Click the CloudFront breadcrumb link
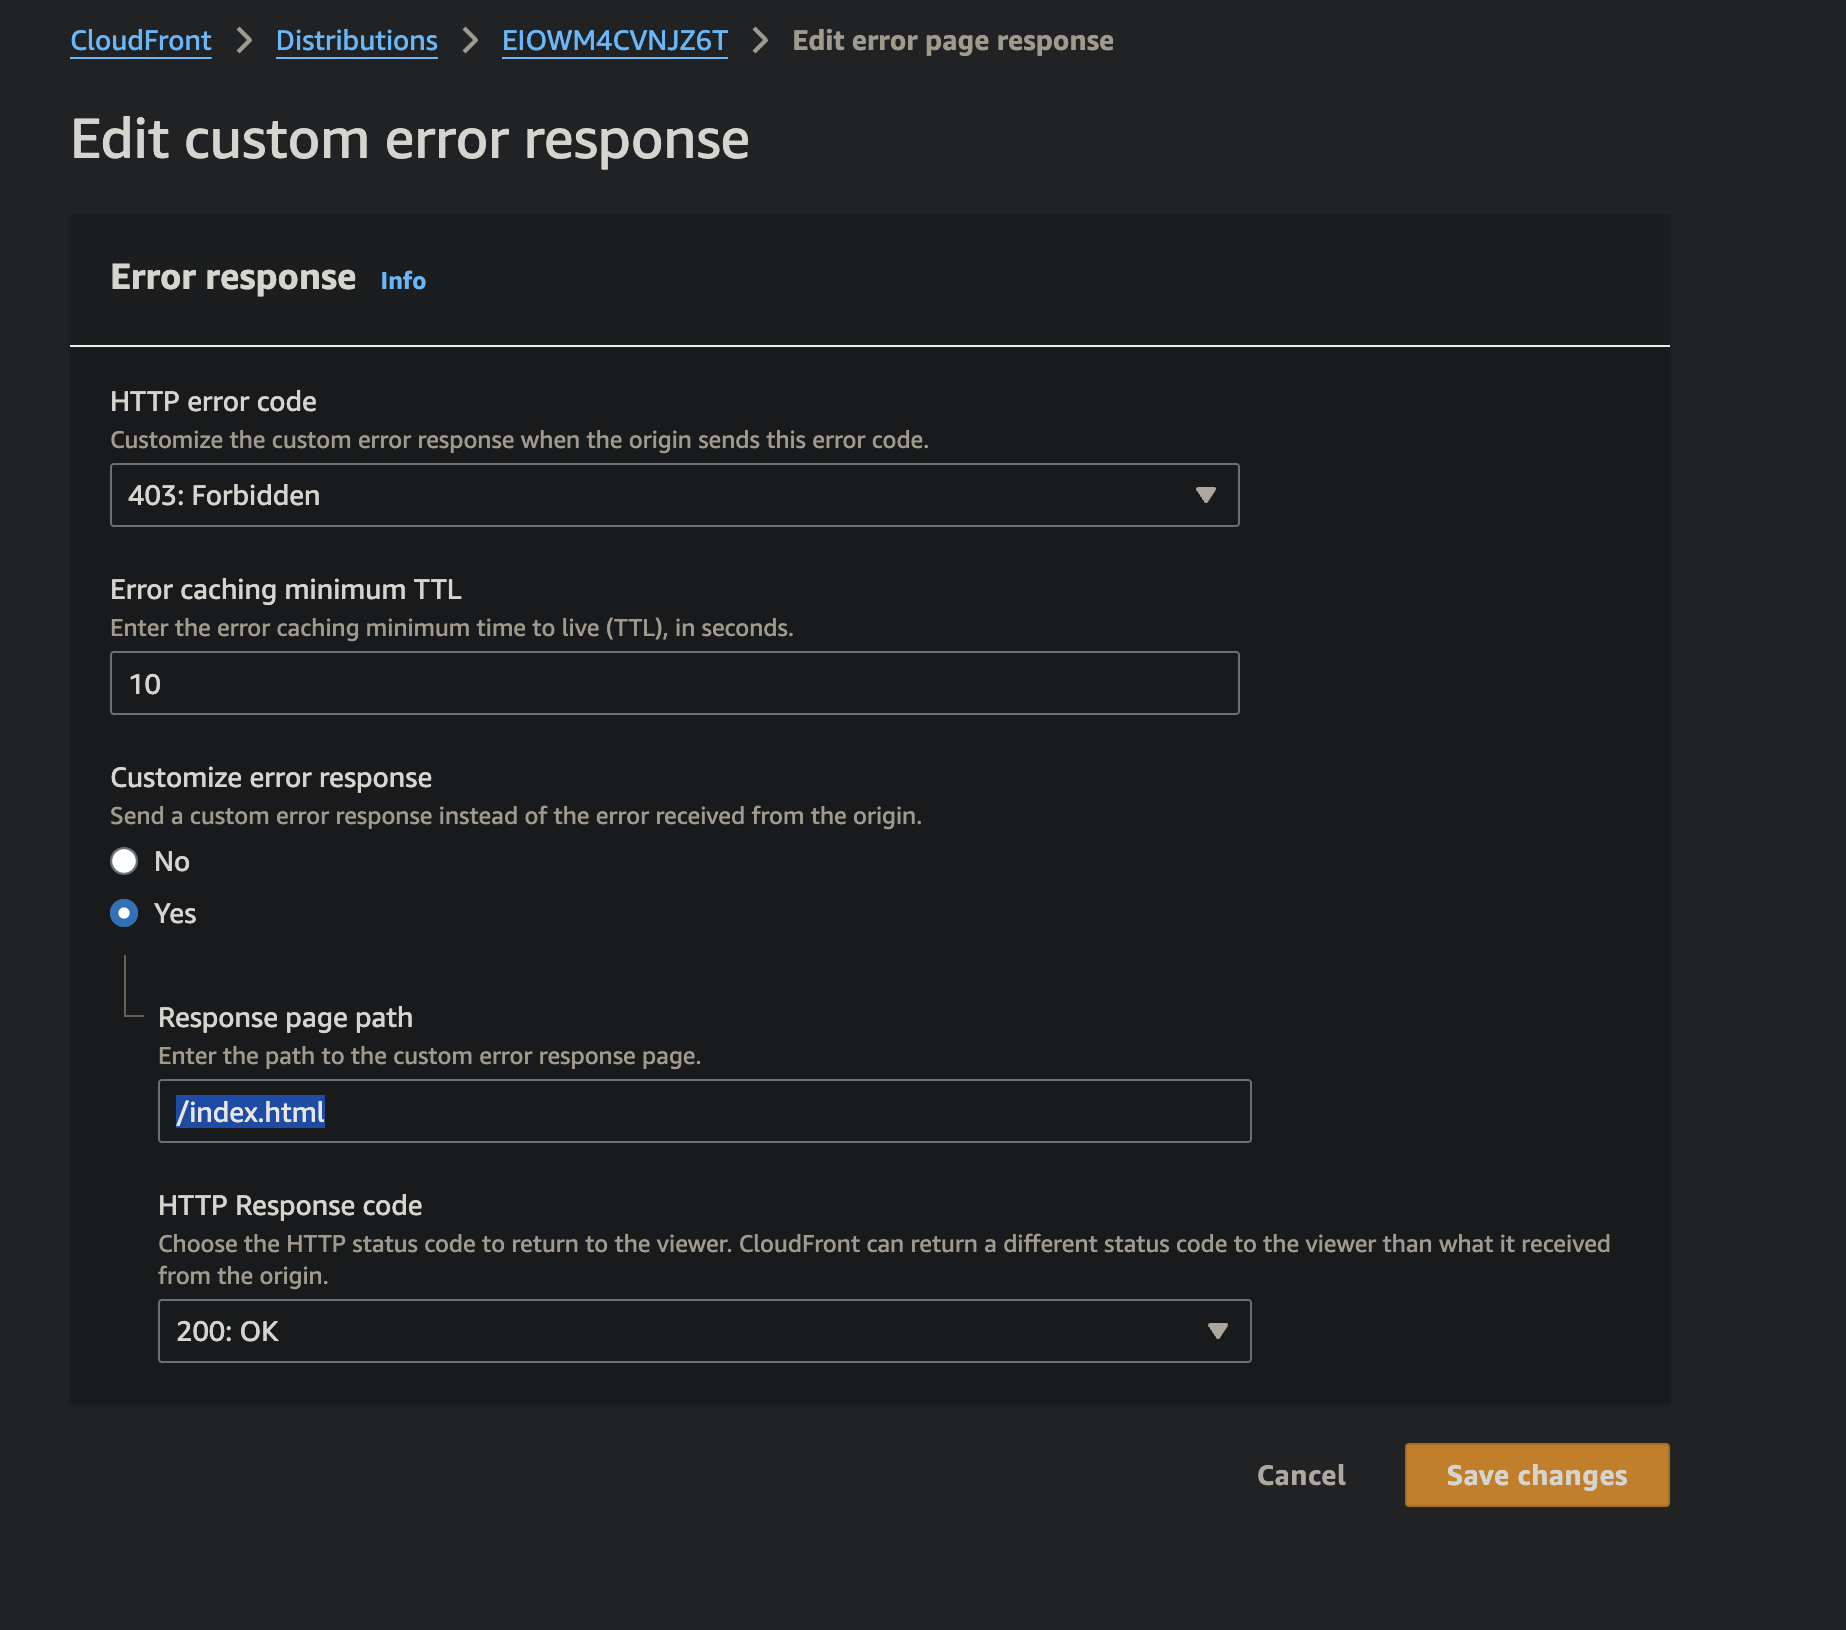Viewport: 1846px width, 1630px height. pyautogui.click(x=140, y=41)
